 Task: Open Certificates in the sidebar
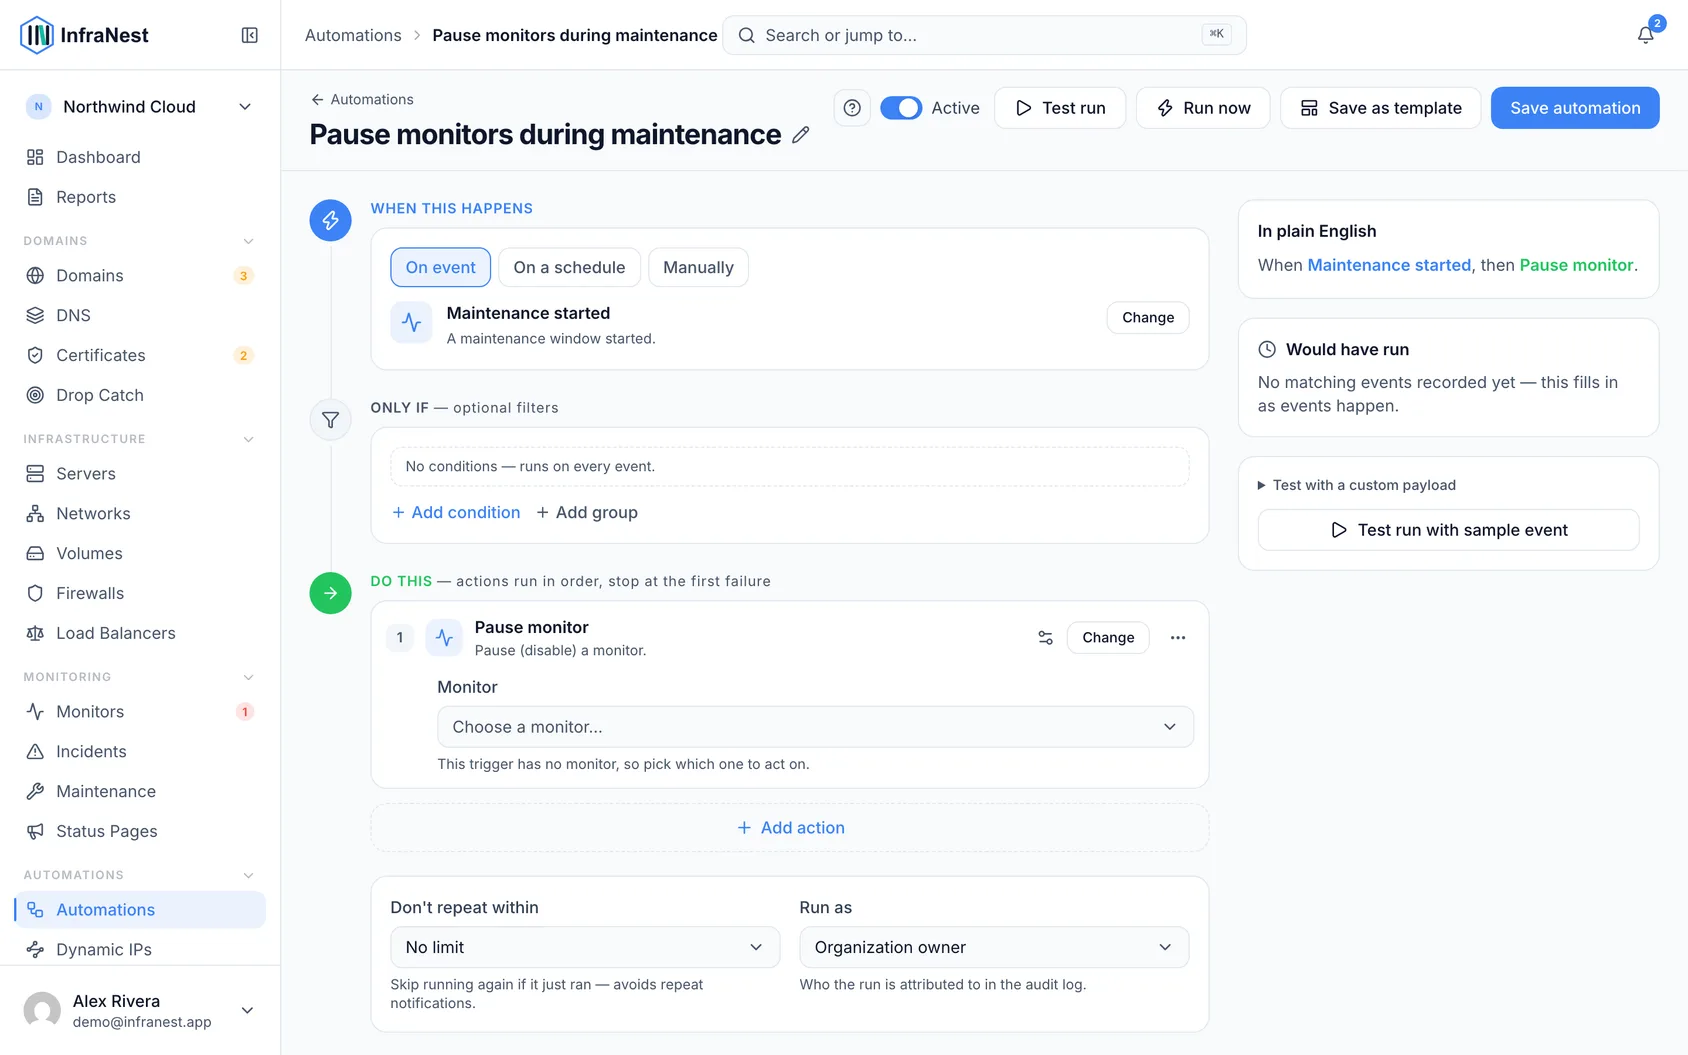tap(140, 356)
